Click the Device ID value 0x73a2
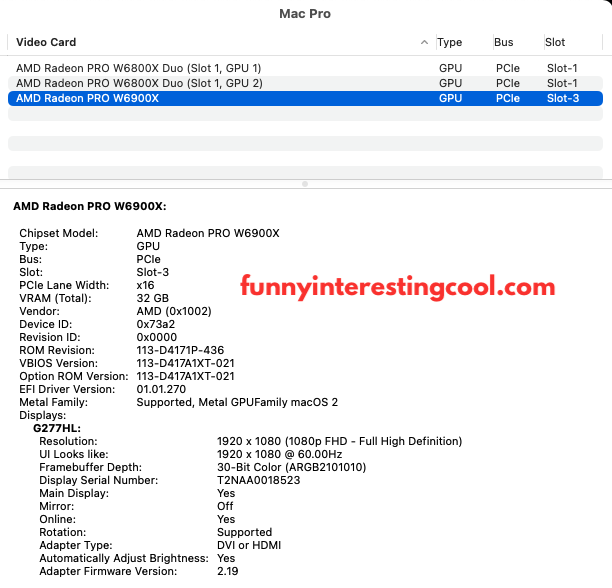 tap(156, 324)
